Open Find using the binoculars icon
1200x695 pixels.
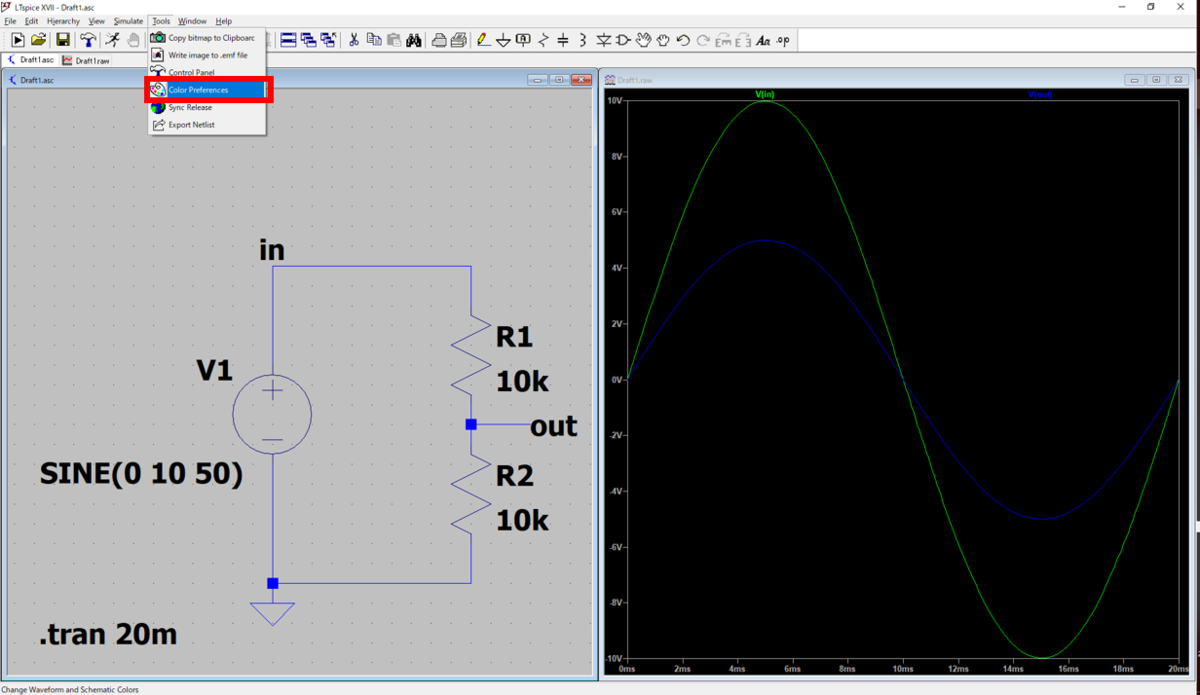[x=412, y=40]
